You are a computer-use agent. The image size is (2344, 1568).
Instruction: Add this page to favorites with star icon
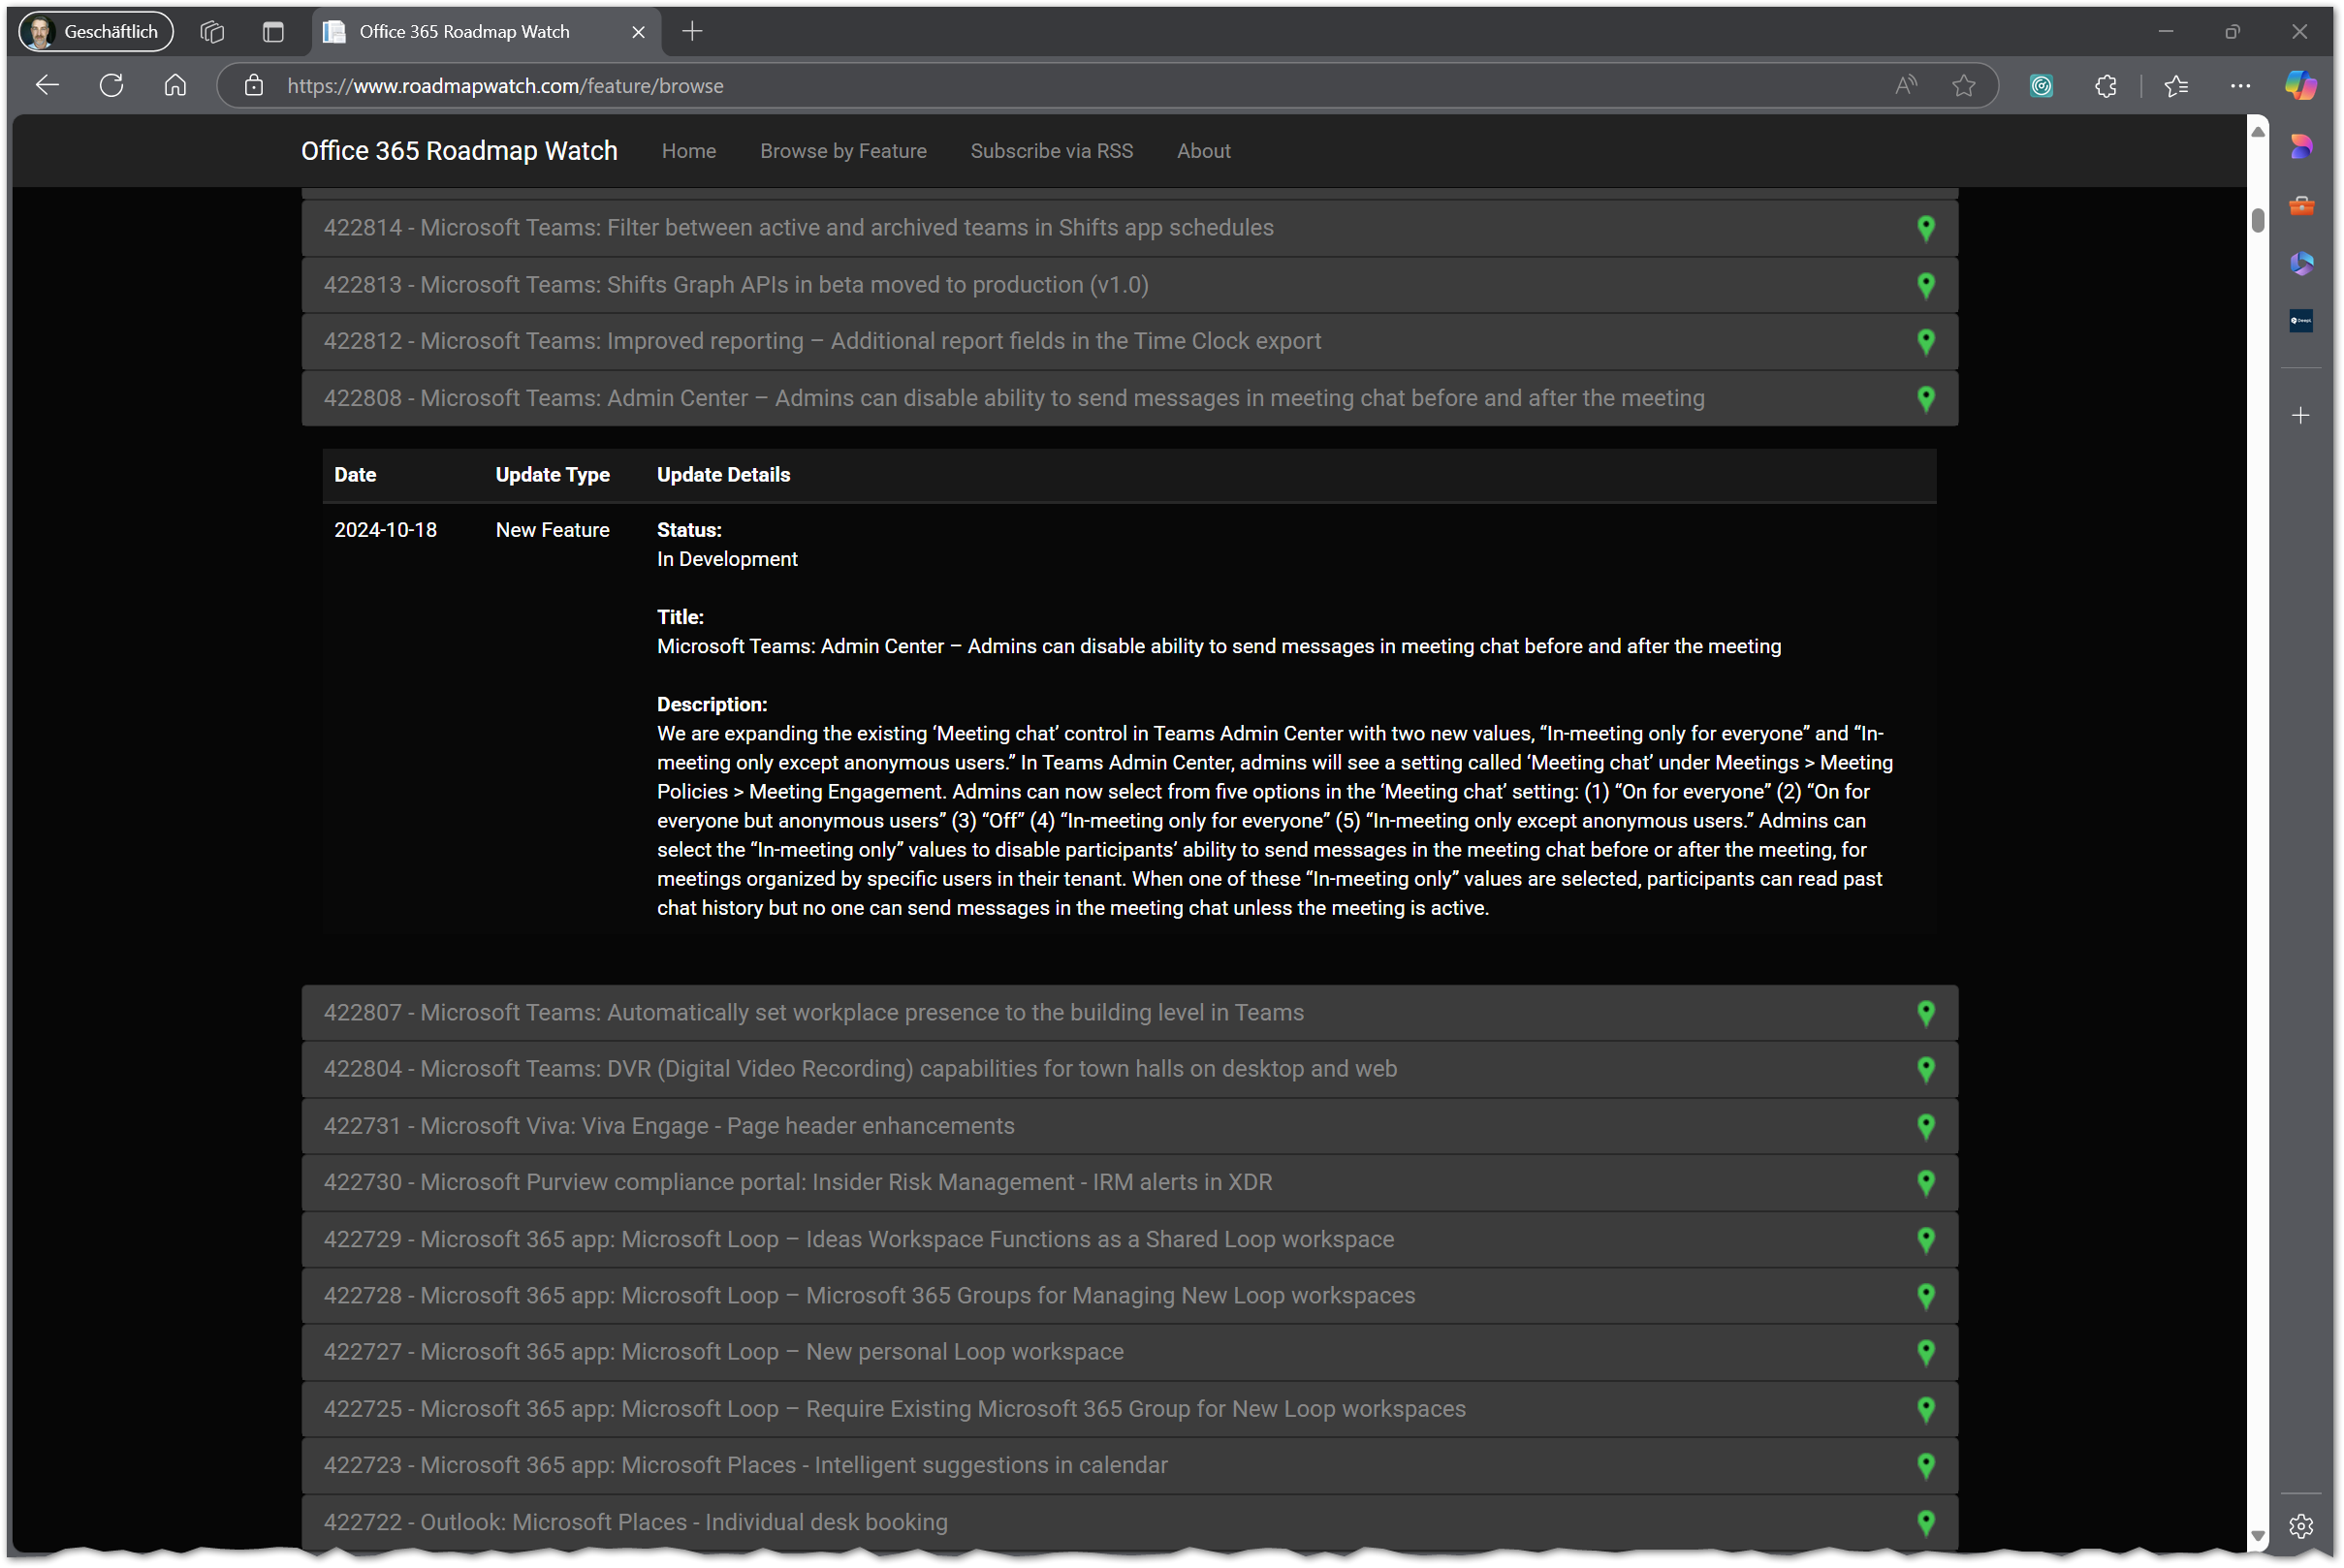tap(1963, 86)
